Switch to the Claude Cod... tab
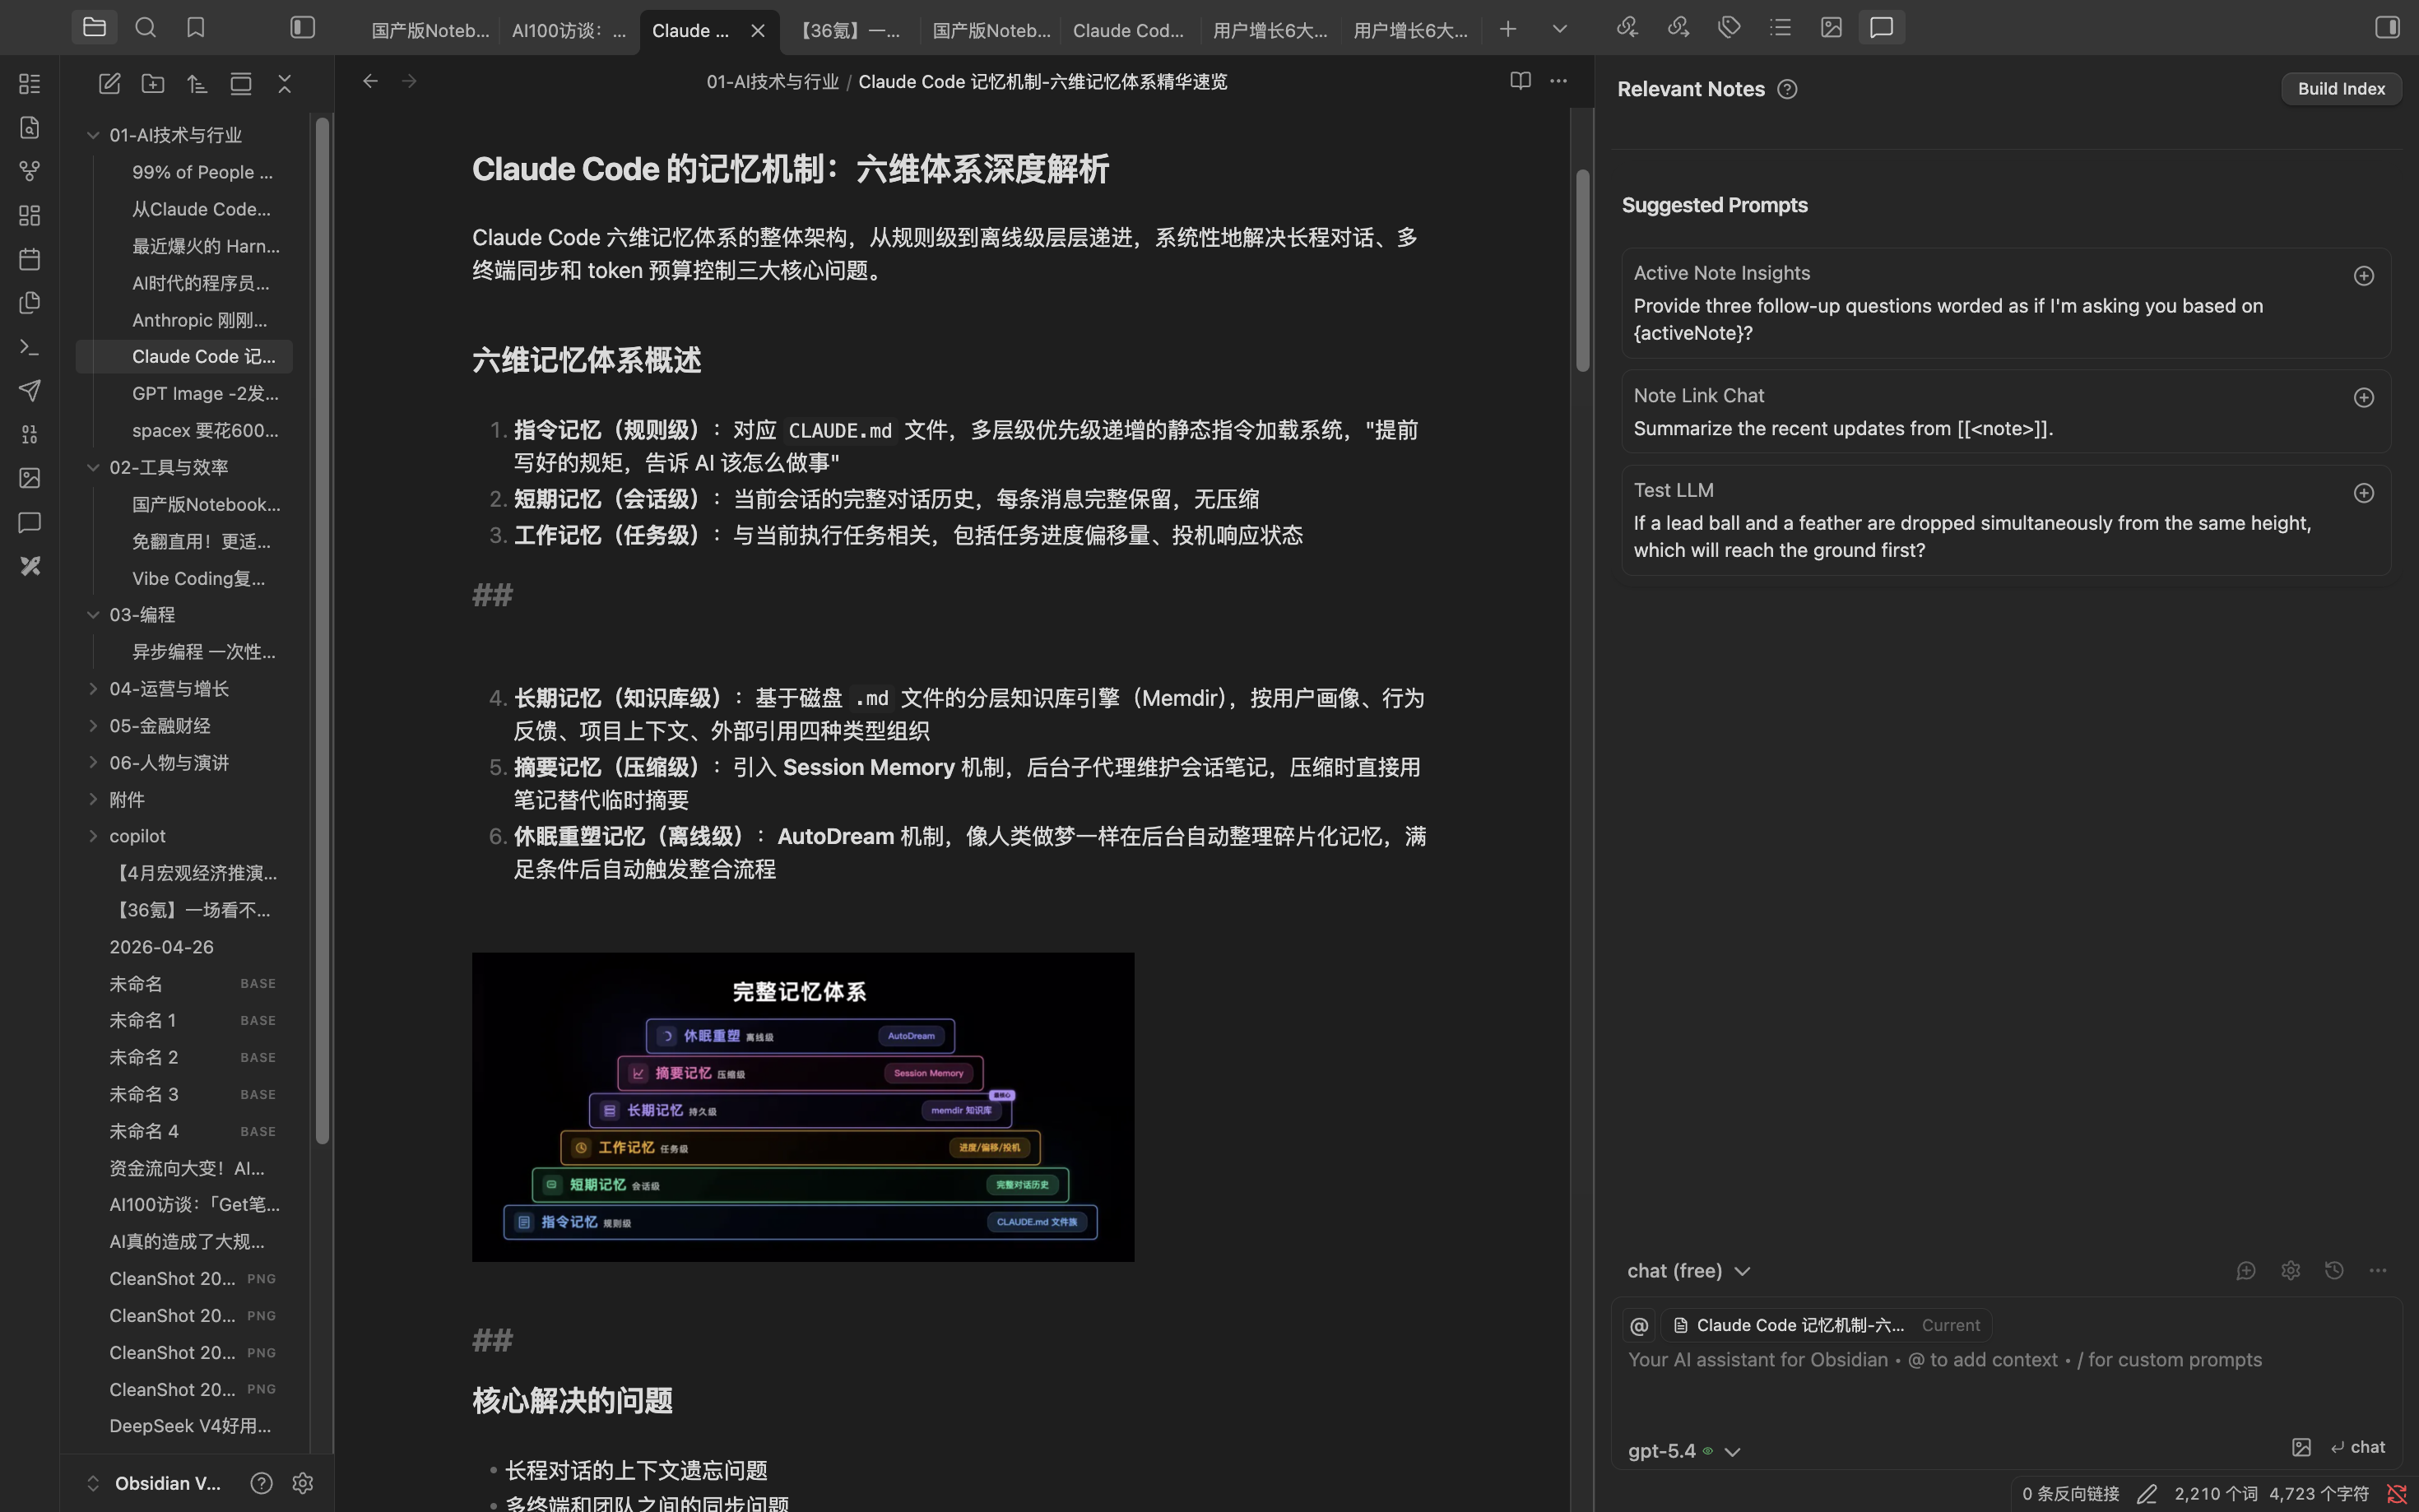The height and width of the screenshot is (1512, 2419). (1129, 30)
